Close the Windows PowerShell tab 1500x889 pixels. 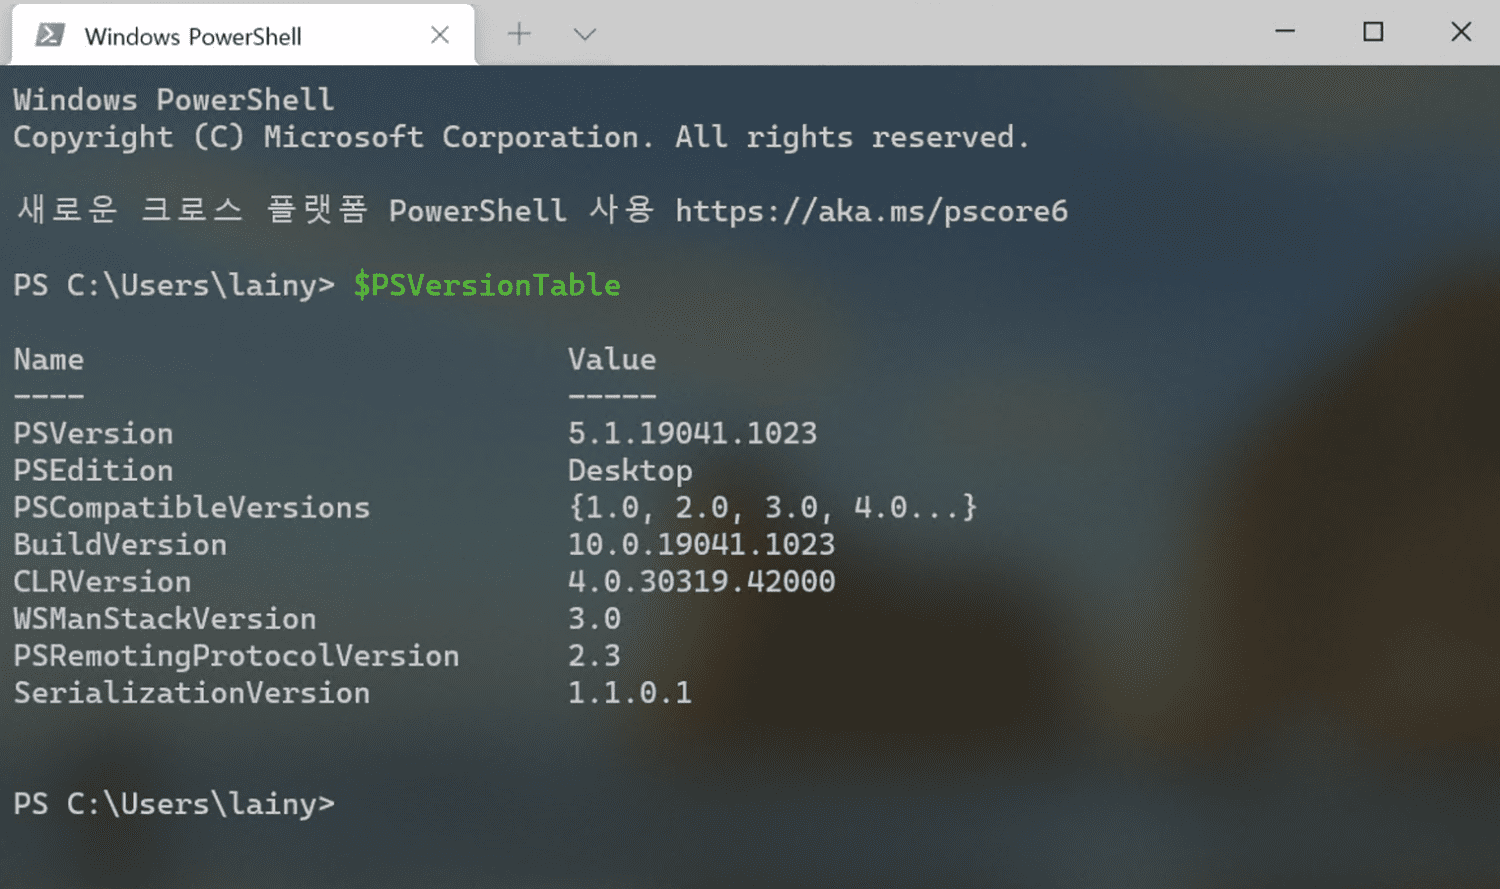point(440,35)
